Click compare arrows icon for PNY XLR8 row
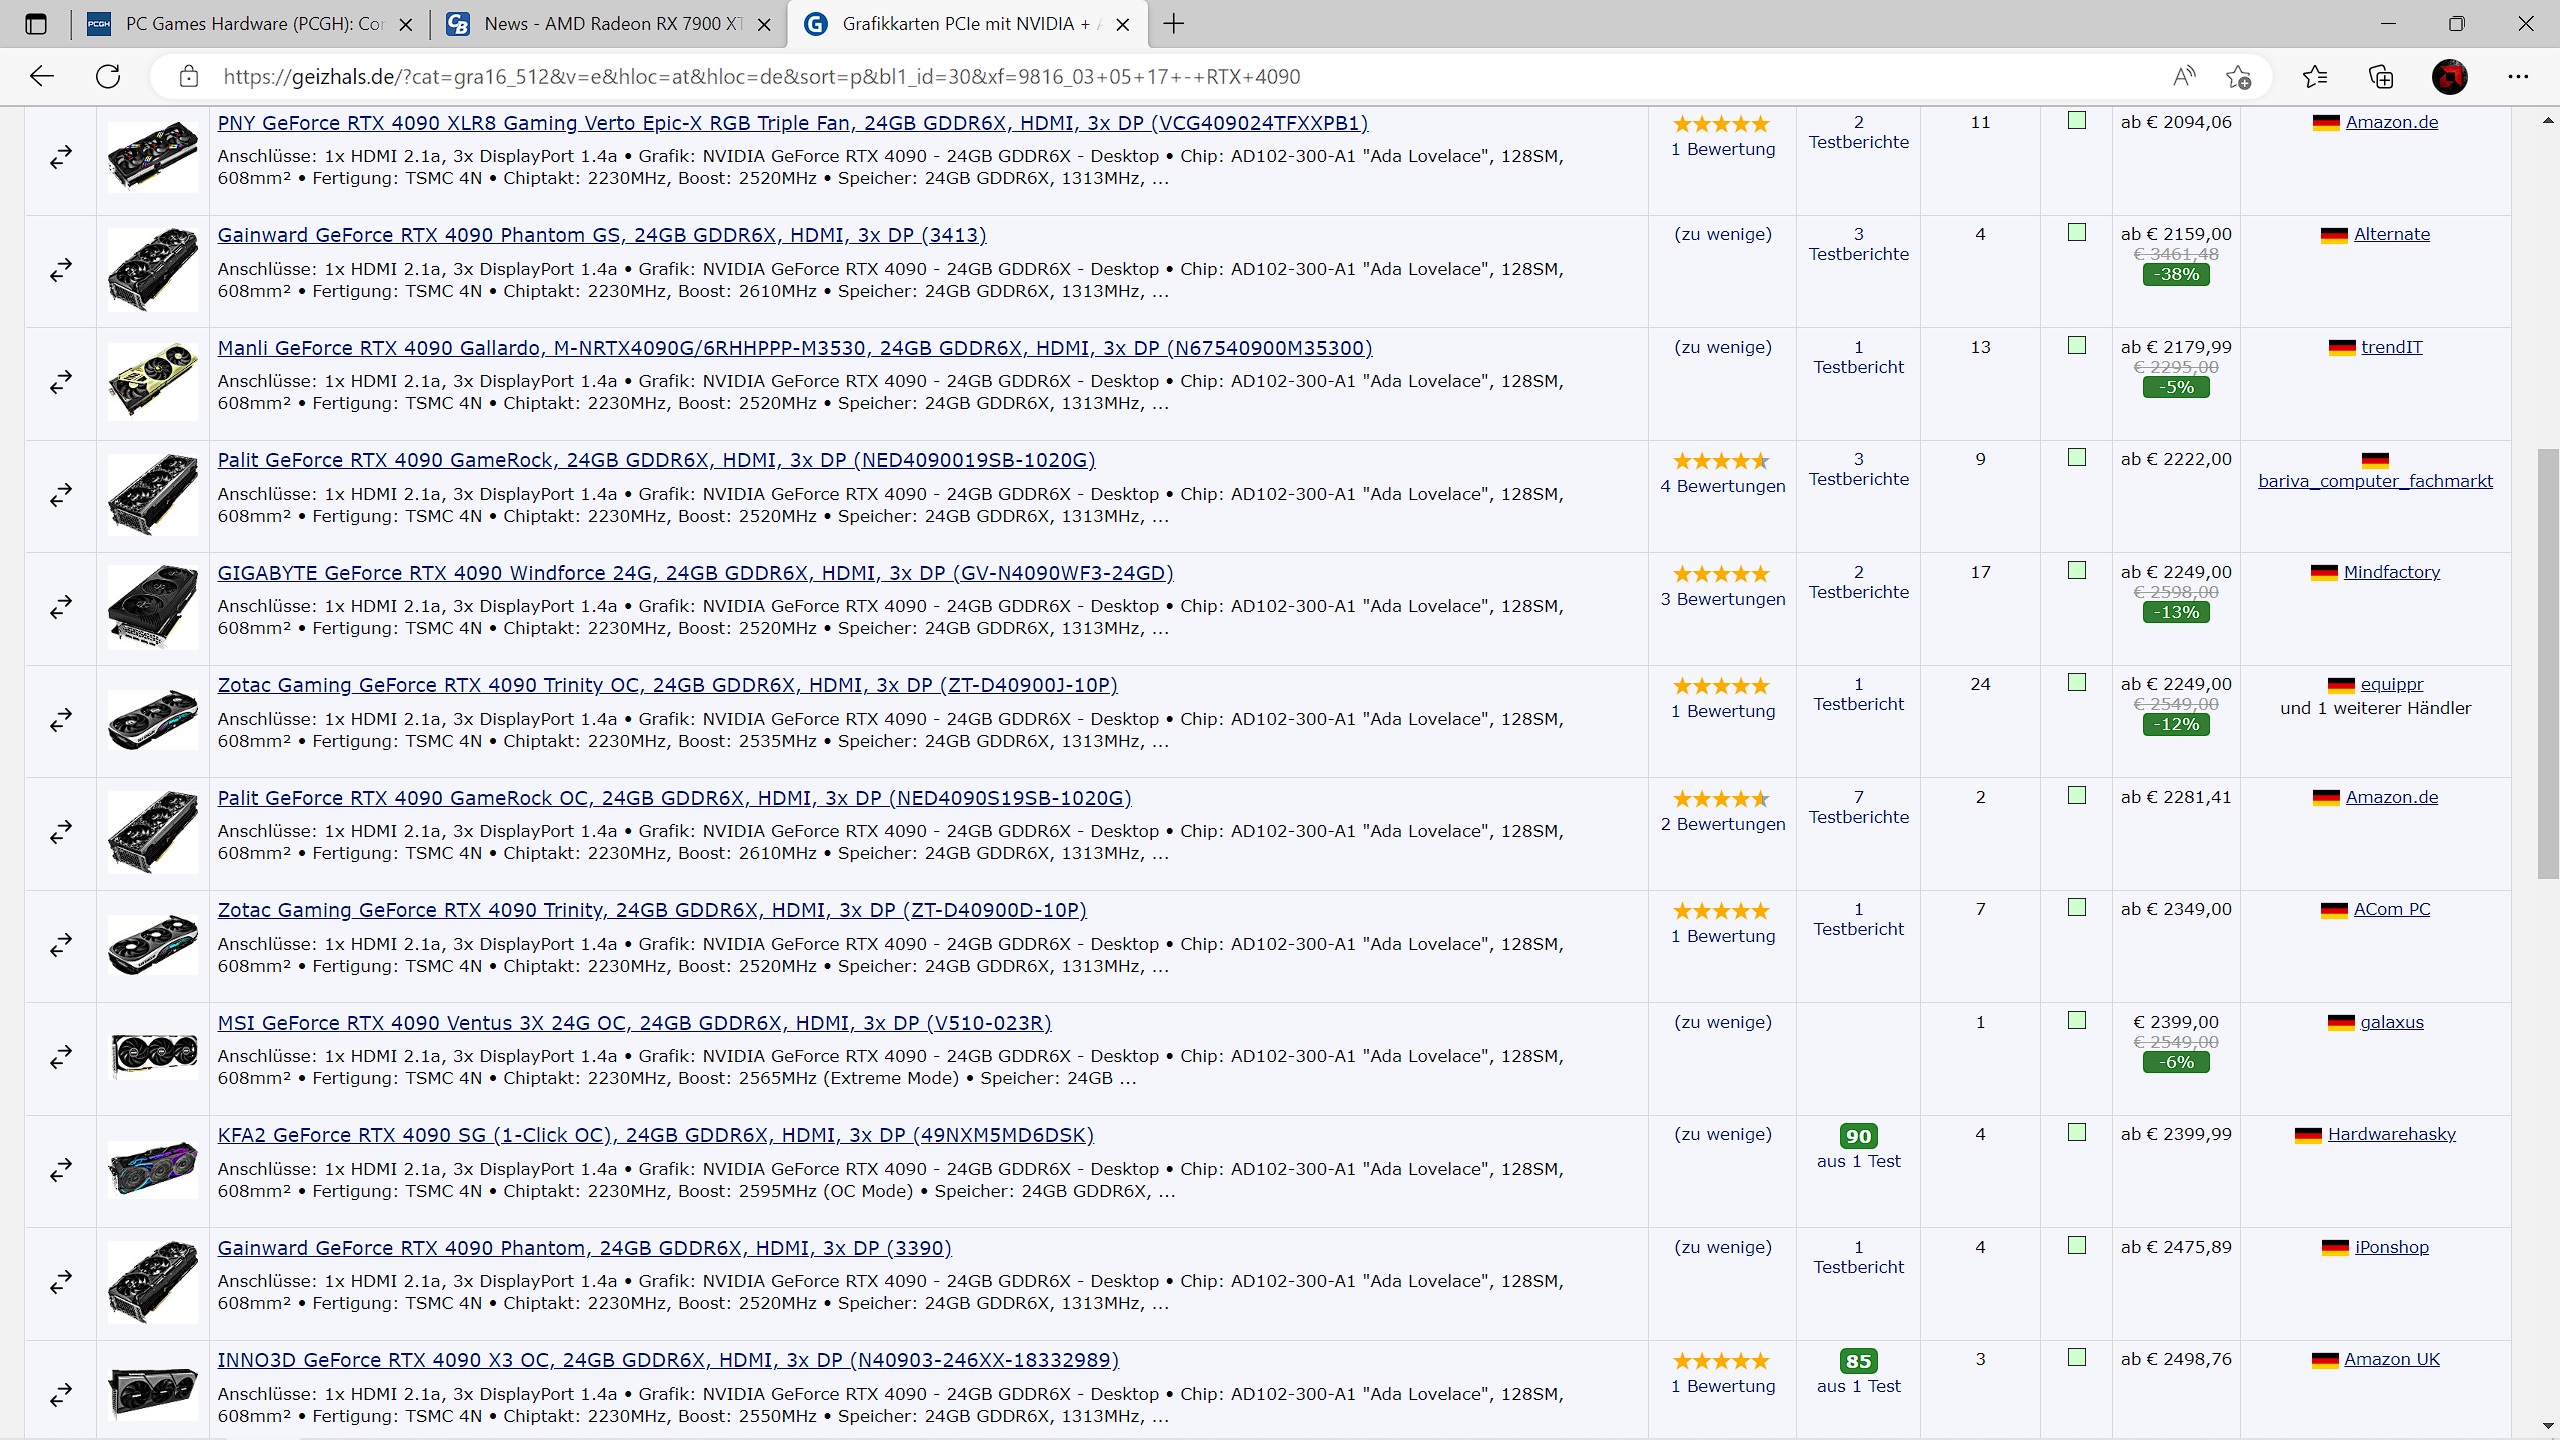Viewport: 2560px width, 1440px height. tap(61, 157)
